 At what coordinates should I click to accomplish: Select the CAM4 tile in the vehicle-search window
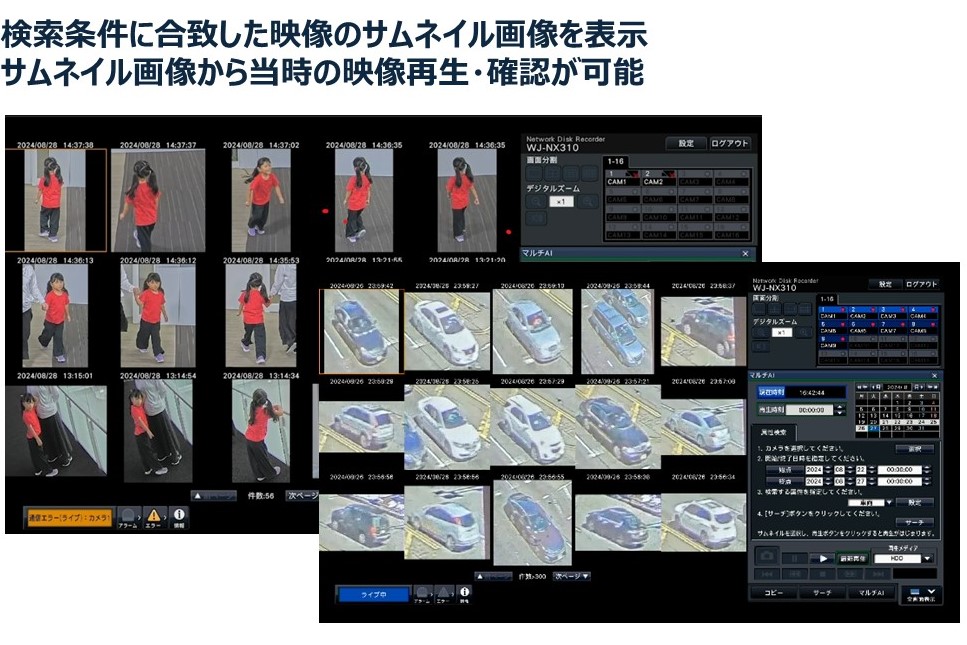click(x=923, y=313)
